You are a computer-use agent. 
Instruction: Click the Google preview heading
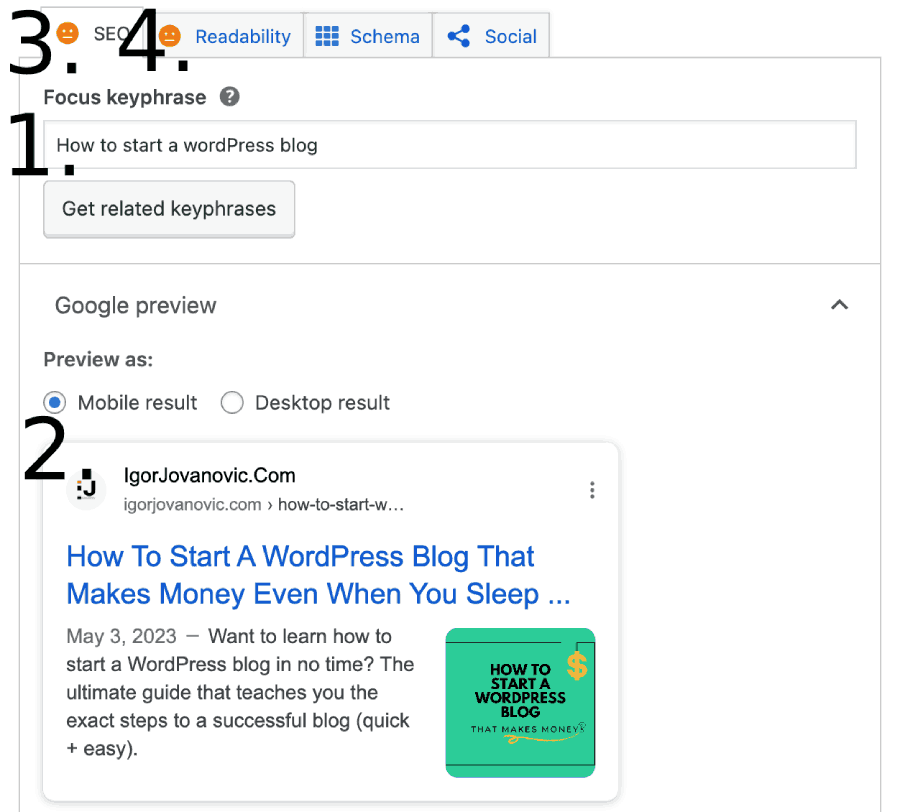(135, 305)
